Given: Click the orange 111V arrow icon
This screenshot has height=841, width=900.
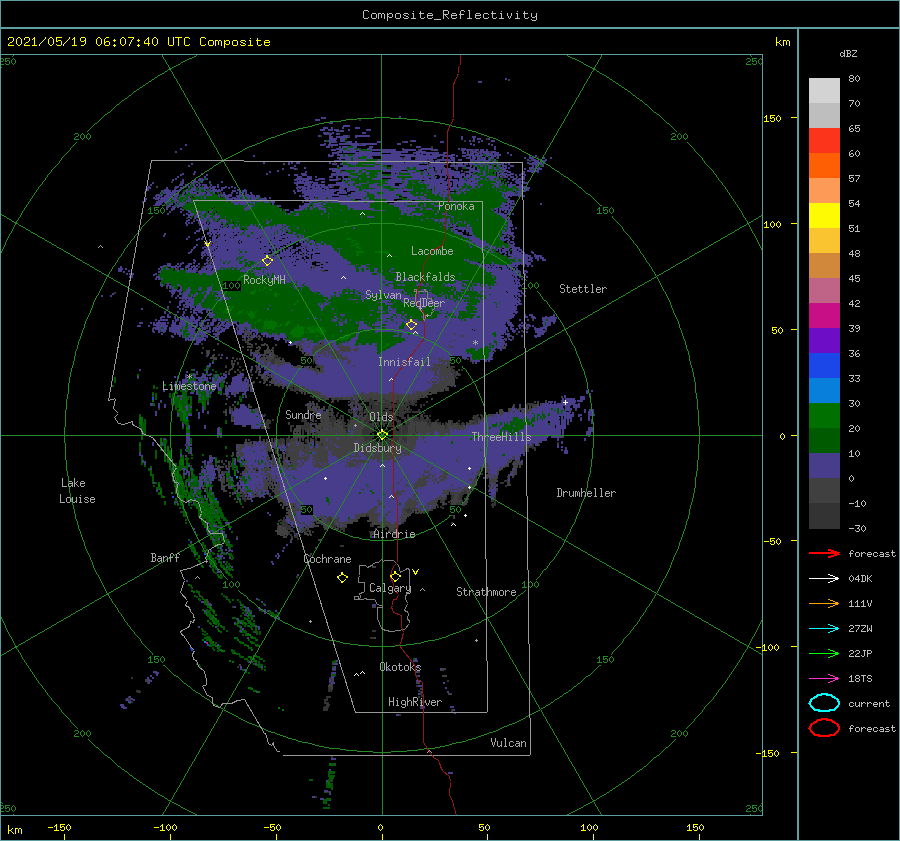Looking at the screenshot, I should 824,603.
